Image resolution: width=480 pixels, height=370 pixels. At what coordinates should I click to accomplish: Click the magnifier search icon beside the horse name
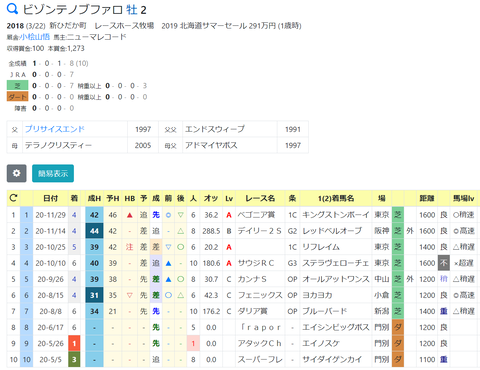point(12,9)
